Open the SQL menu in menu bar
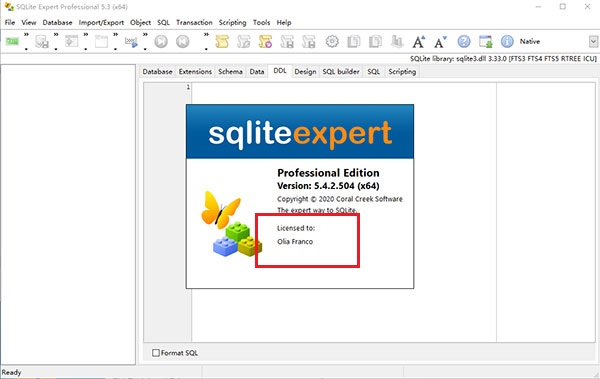600x379 pixels. [x=163, y=23]
